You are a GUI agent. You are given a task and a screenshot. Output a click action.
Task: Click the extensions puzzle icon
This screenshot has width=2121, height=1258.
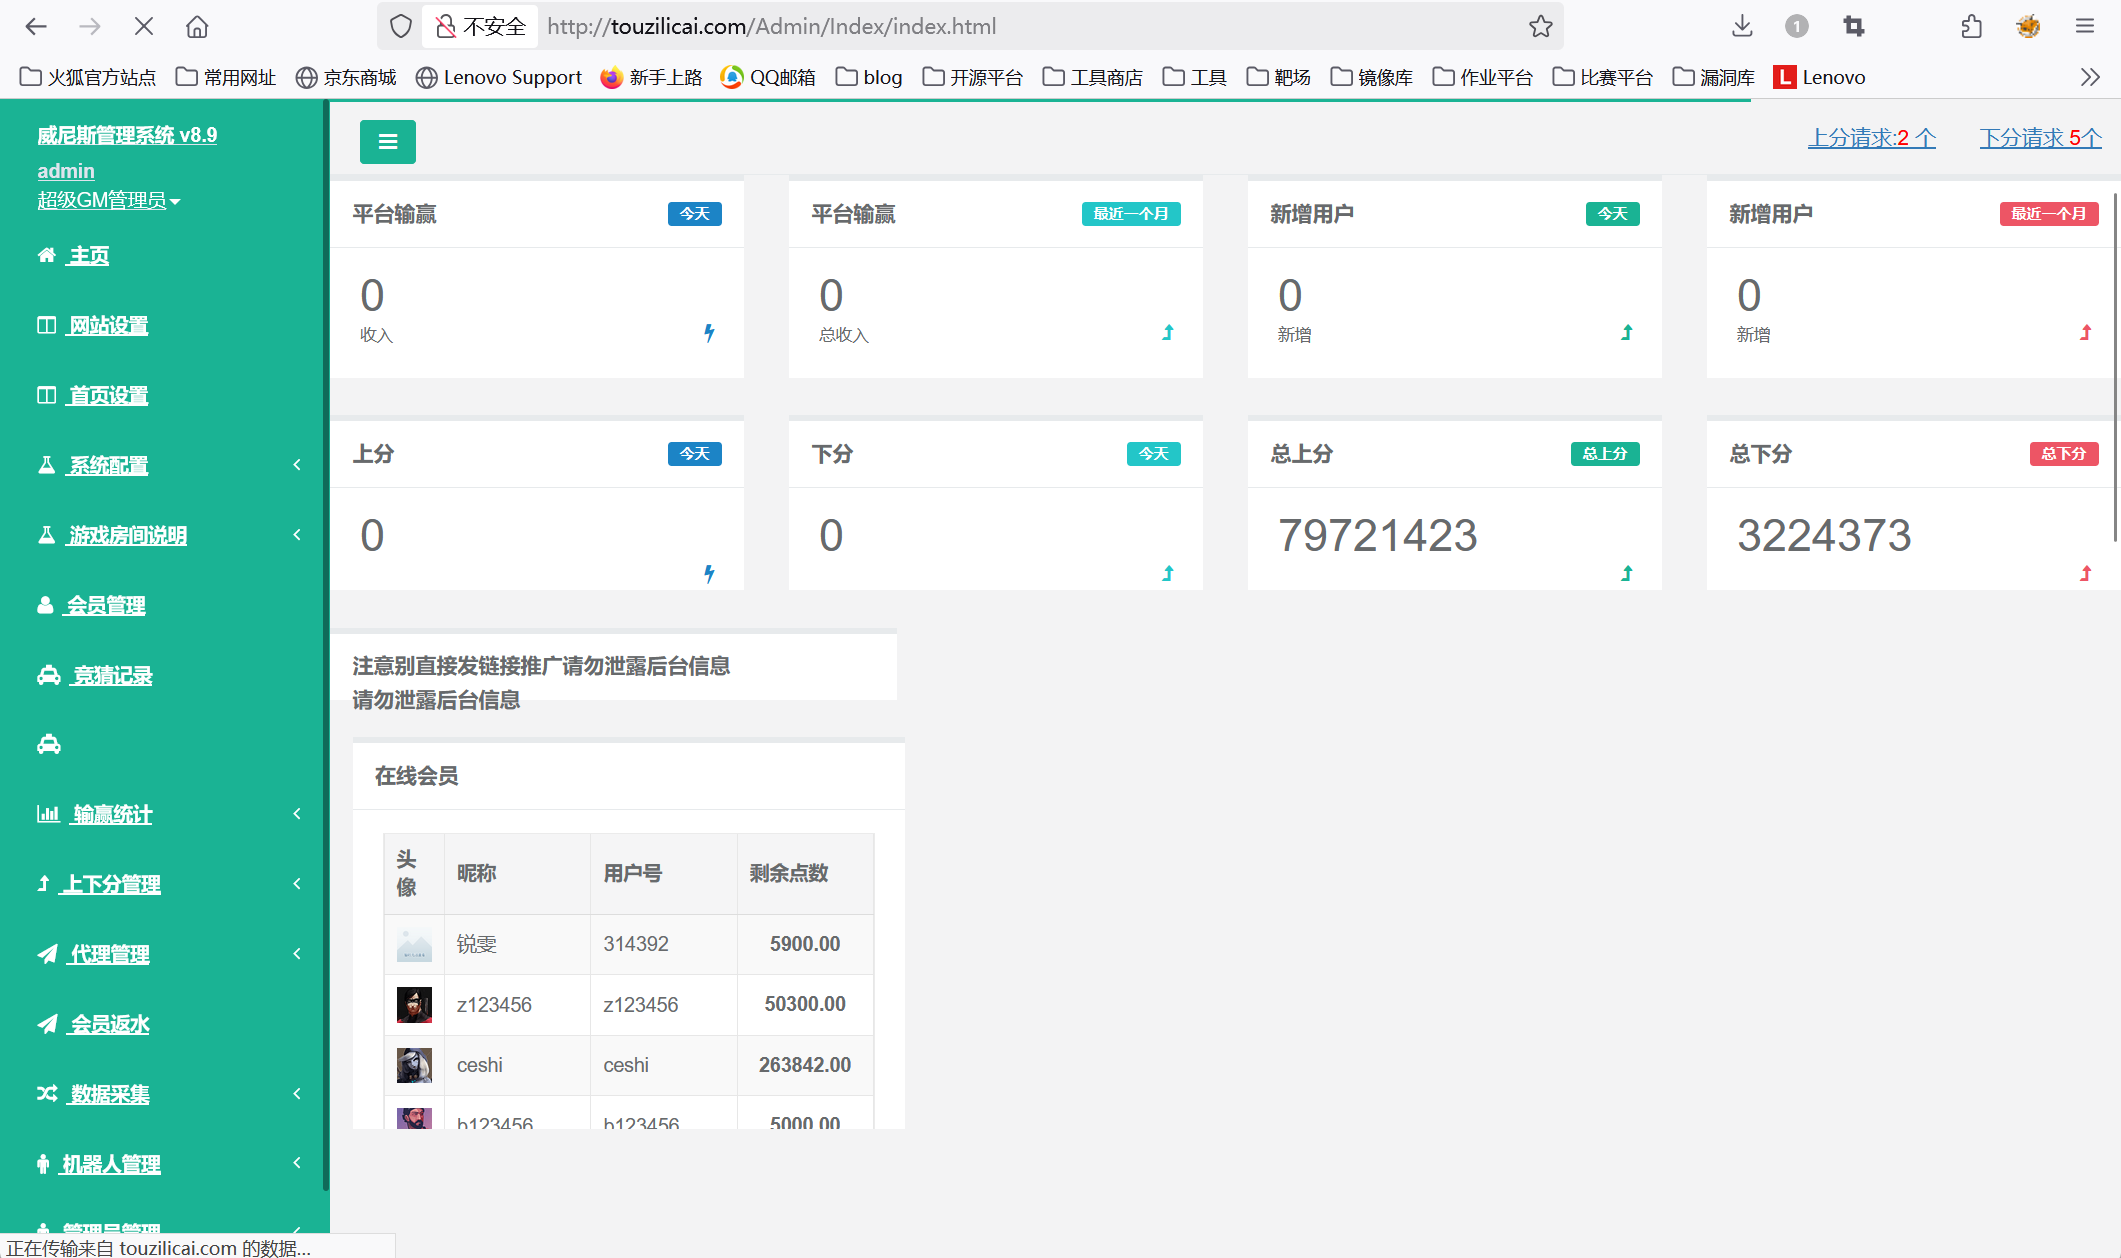tap(1971, 27)
